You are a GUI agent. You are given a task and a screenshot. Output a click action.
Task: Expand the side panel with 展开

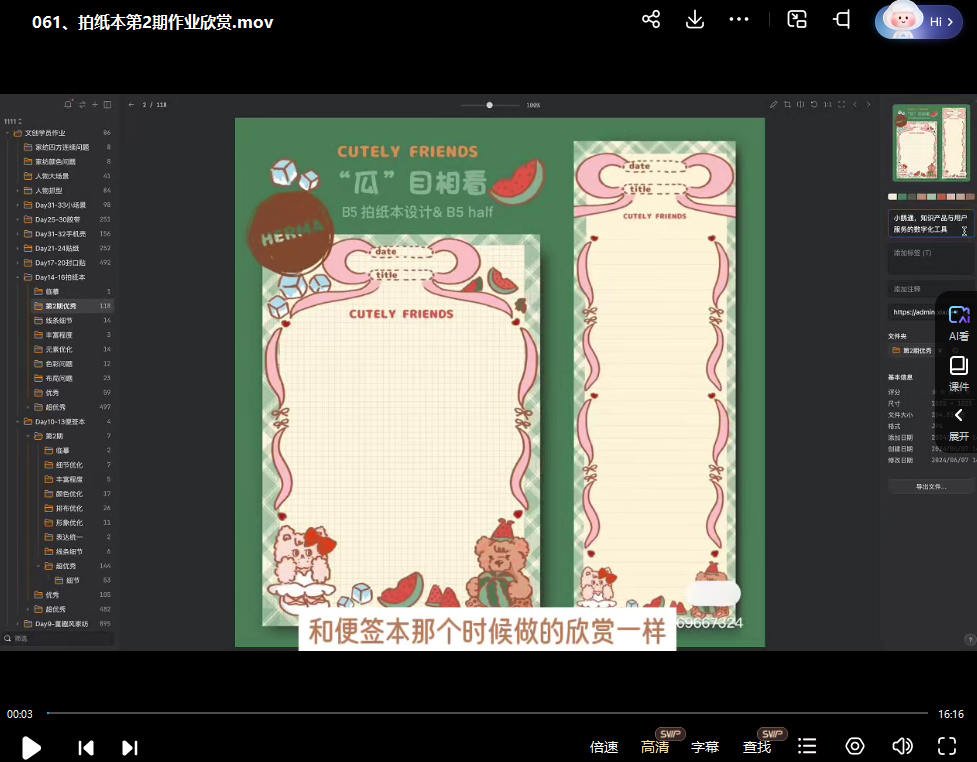(x=958, y=424)
